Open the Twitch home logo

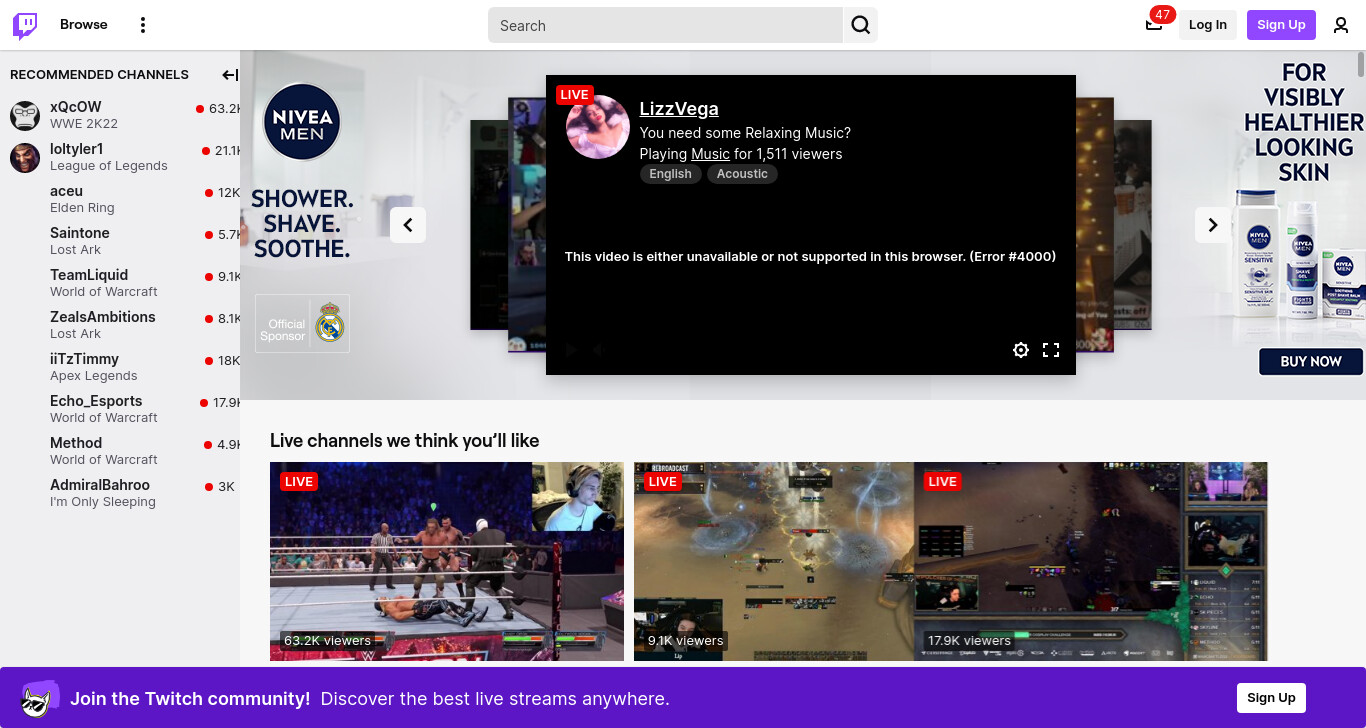25,25
